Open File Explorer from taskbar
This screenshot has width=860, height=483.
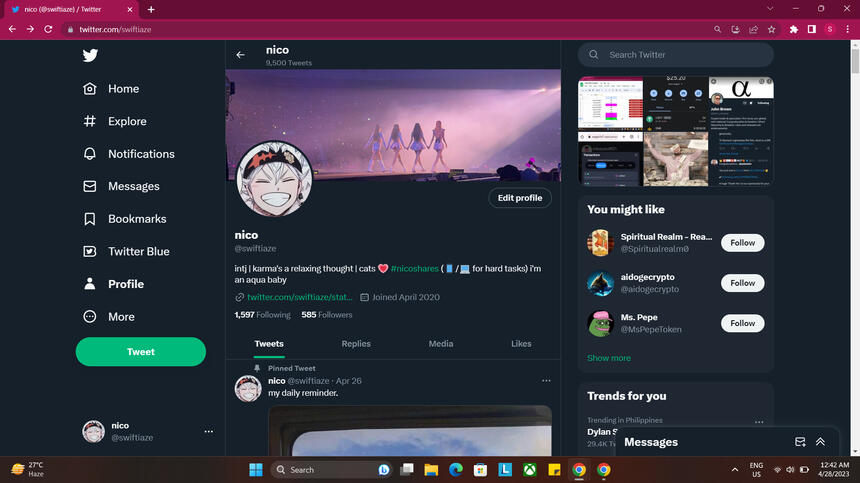click(431, 470)
